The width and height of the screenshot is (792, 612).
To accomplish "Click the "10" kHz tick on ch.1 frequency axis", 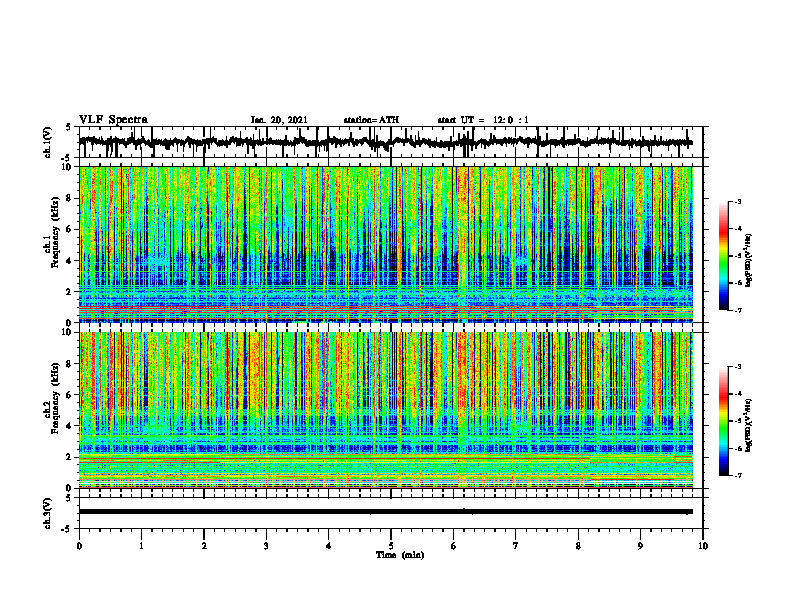I will click(x=67, y=167).
